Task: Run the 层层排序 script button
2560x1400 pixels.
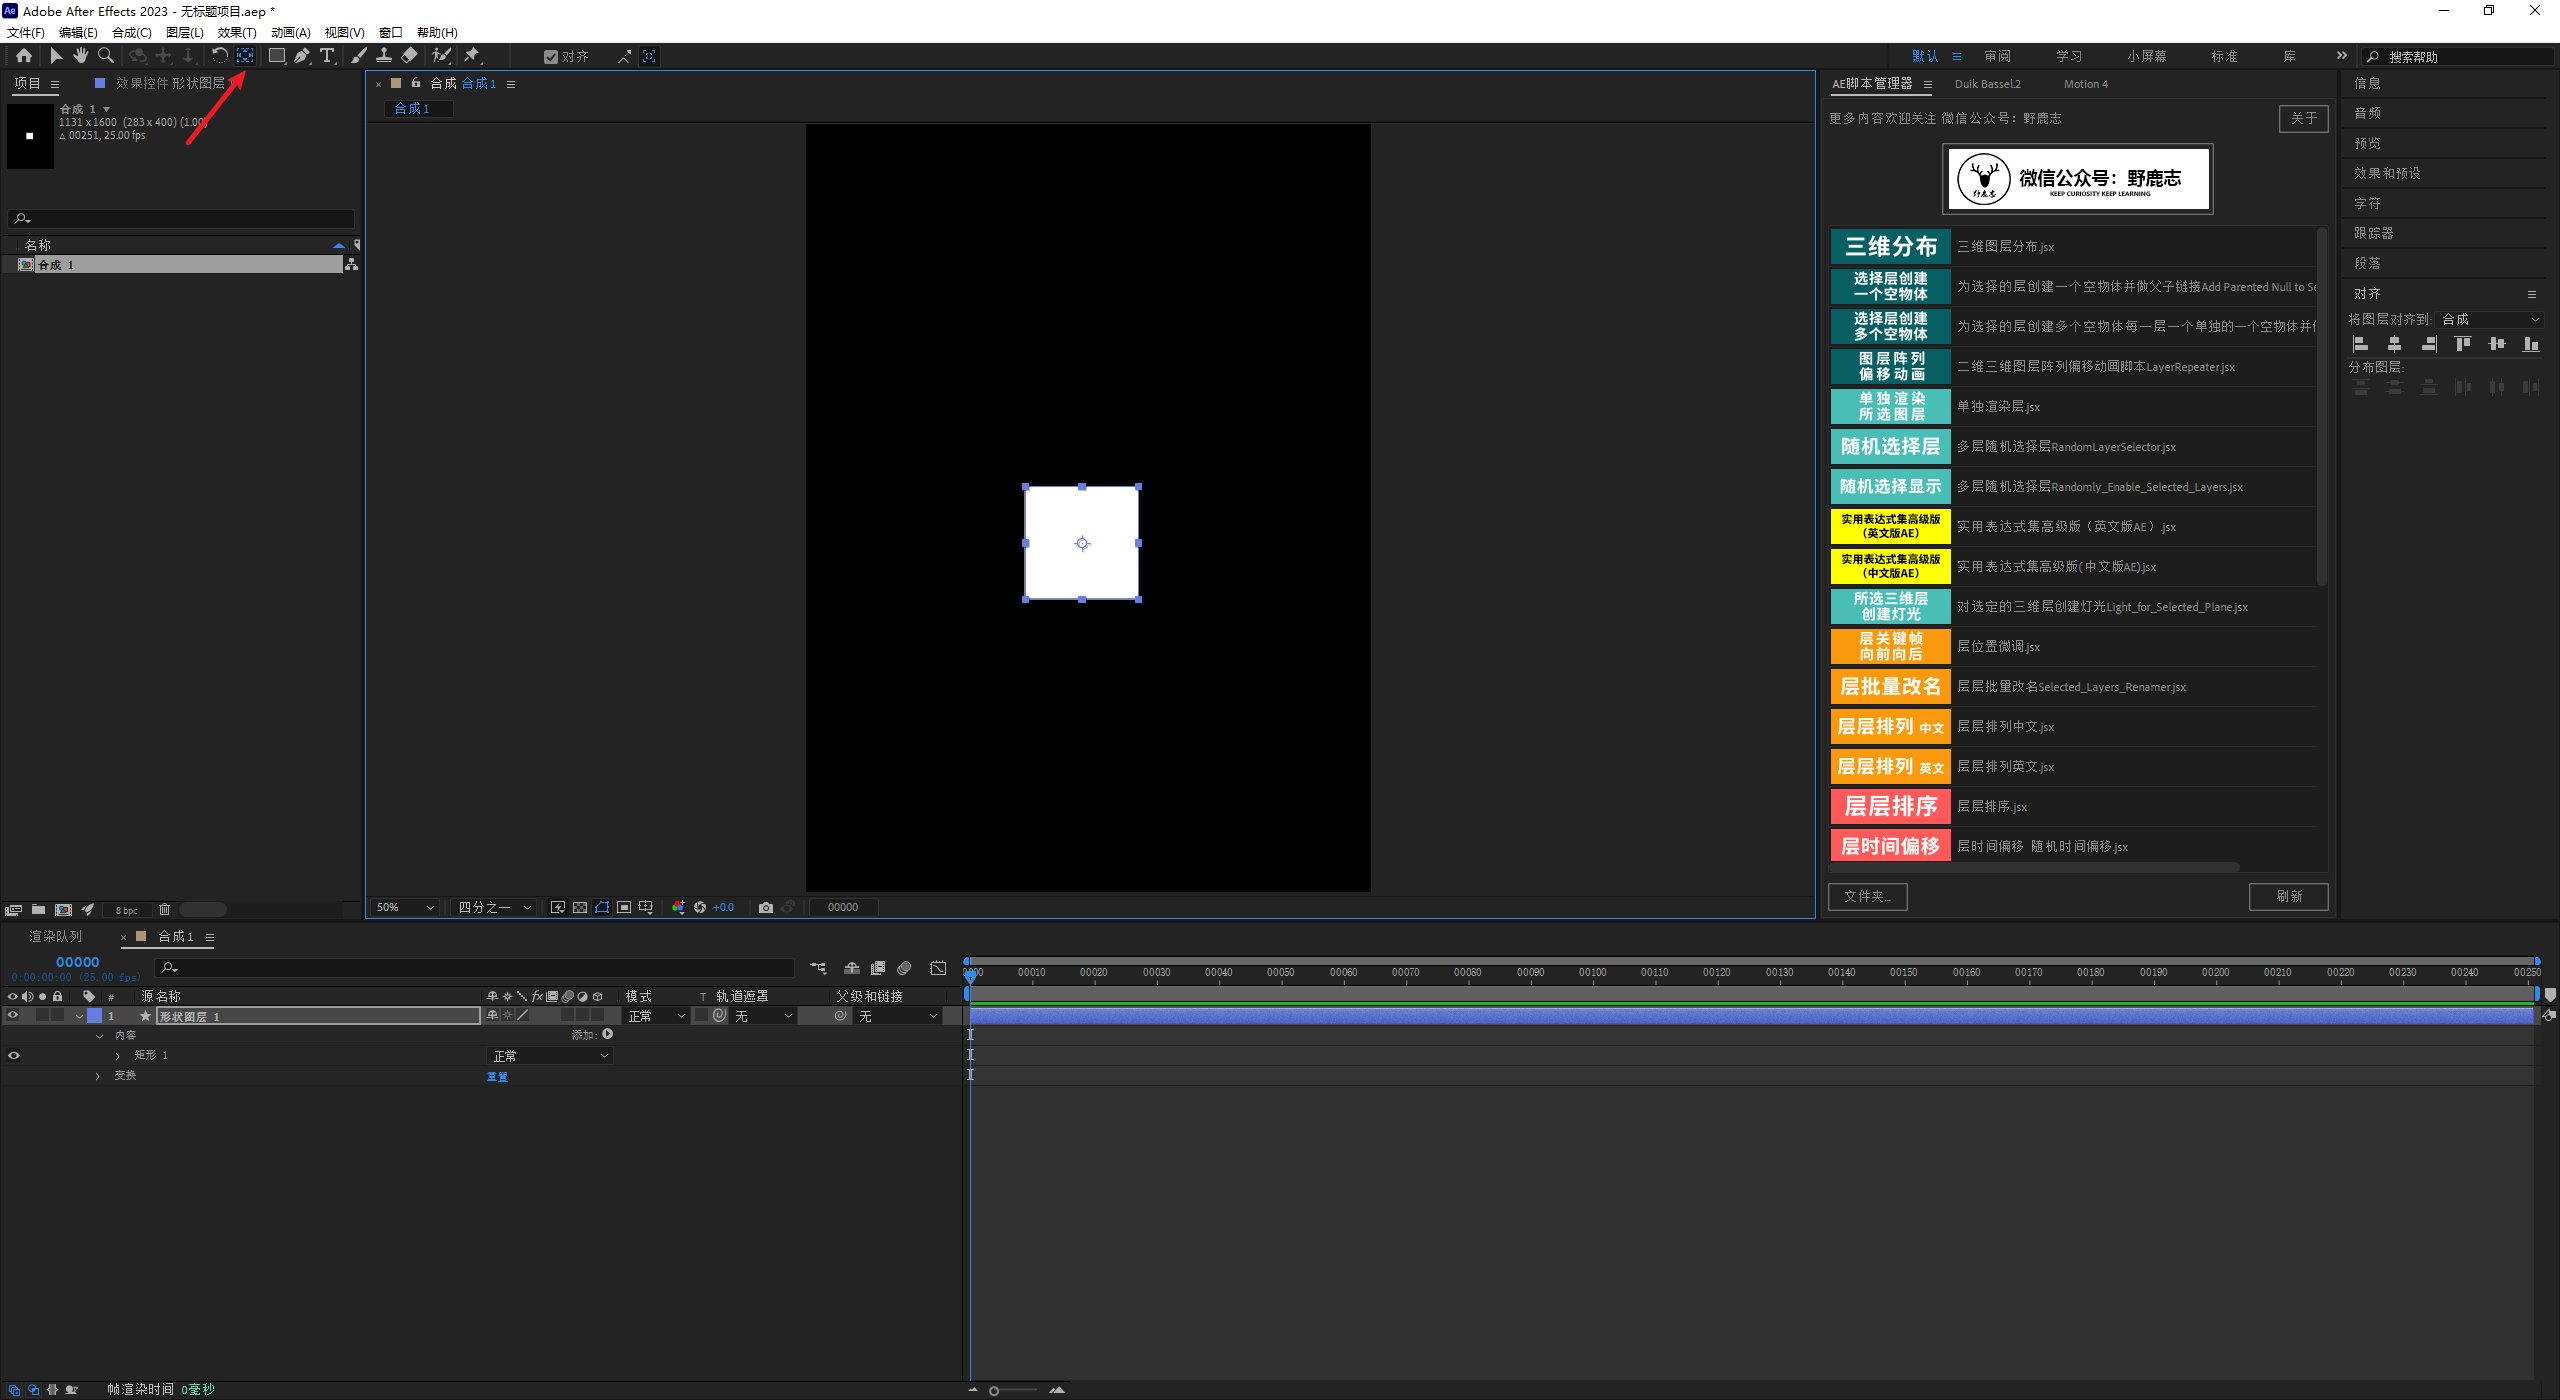Action: pyautogui.click(x=1890, y=806)
